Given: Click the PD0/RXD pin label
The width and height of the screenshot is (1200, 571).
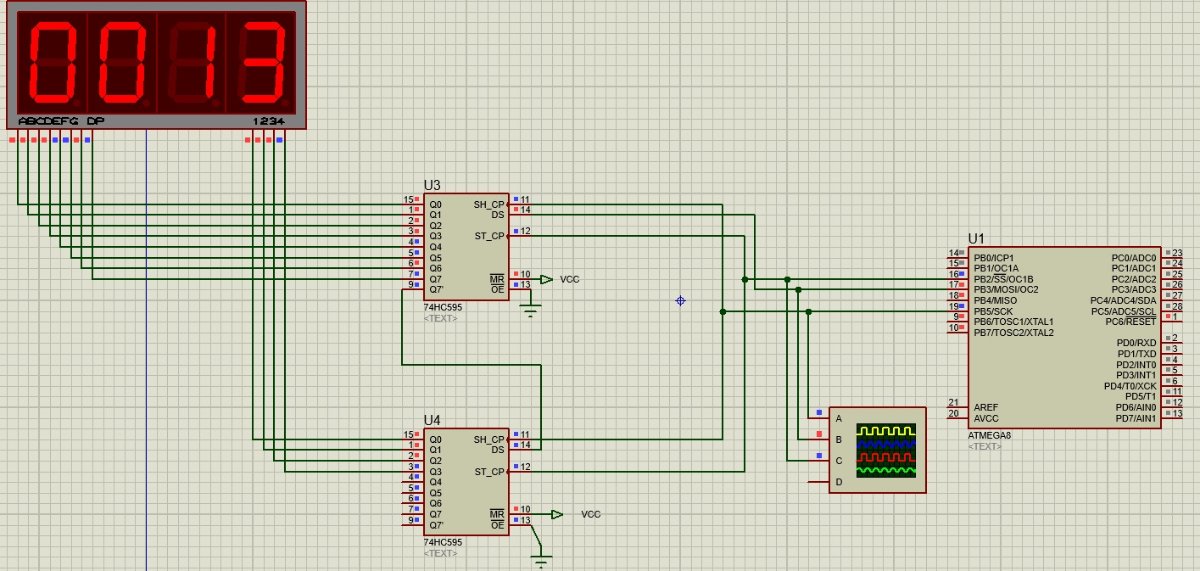Looking at the screenshot, I should pos(1137,343).
